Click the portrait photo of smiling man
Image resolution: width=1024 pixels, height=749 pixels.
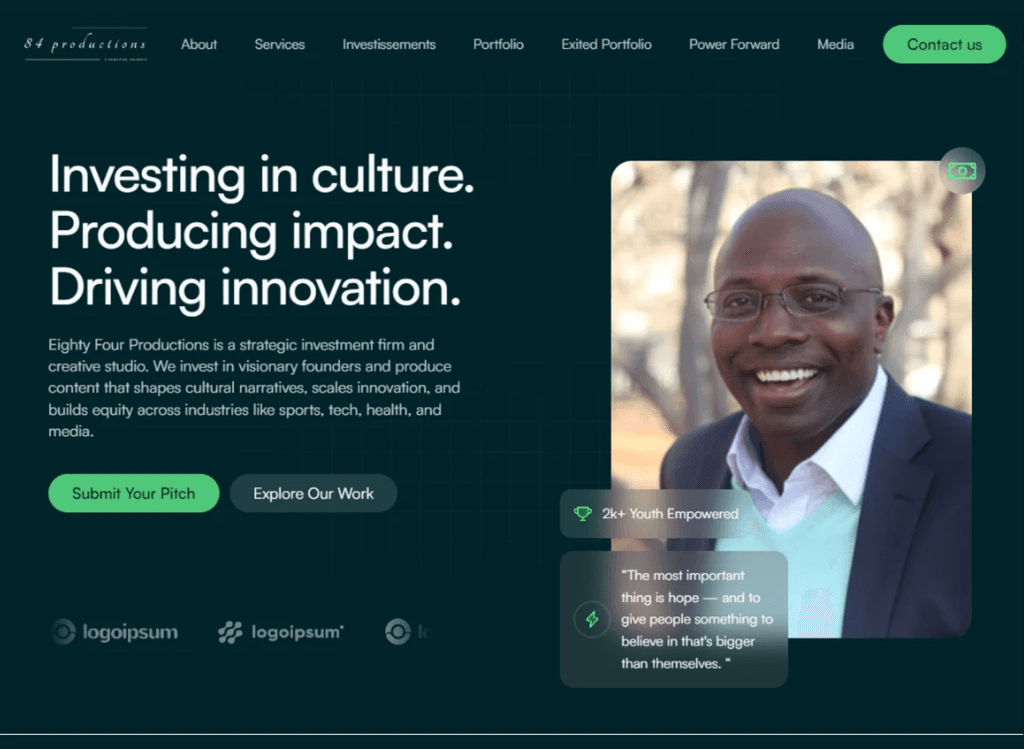pyautogui.click(x=791, y=398)
